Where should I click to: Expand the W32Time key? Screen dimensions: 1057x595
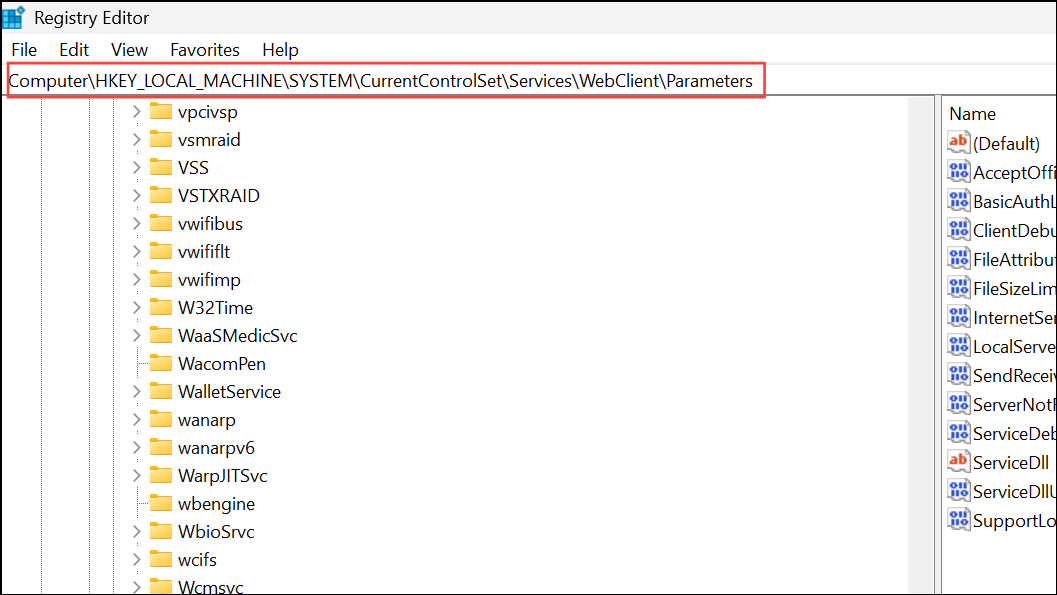[x=137, y=308]
